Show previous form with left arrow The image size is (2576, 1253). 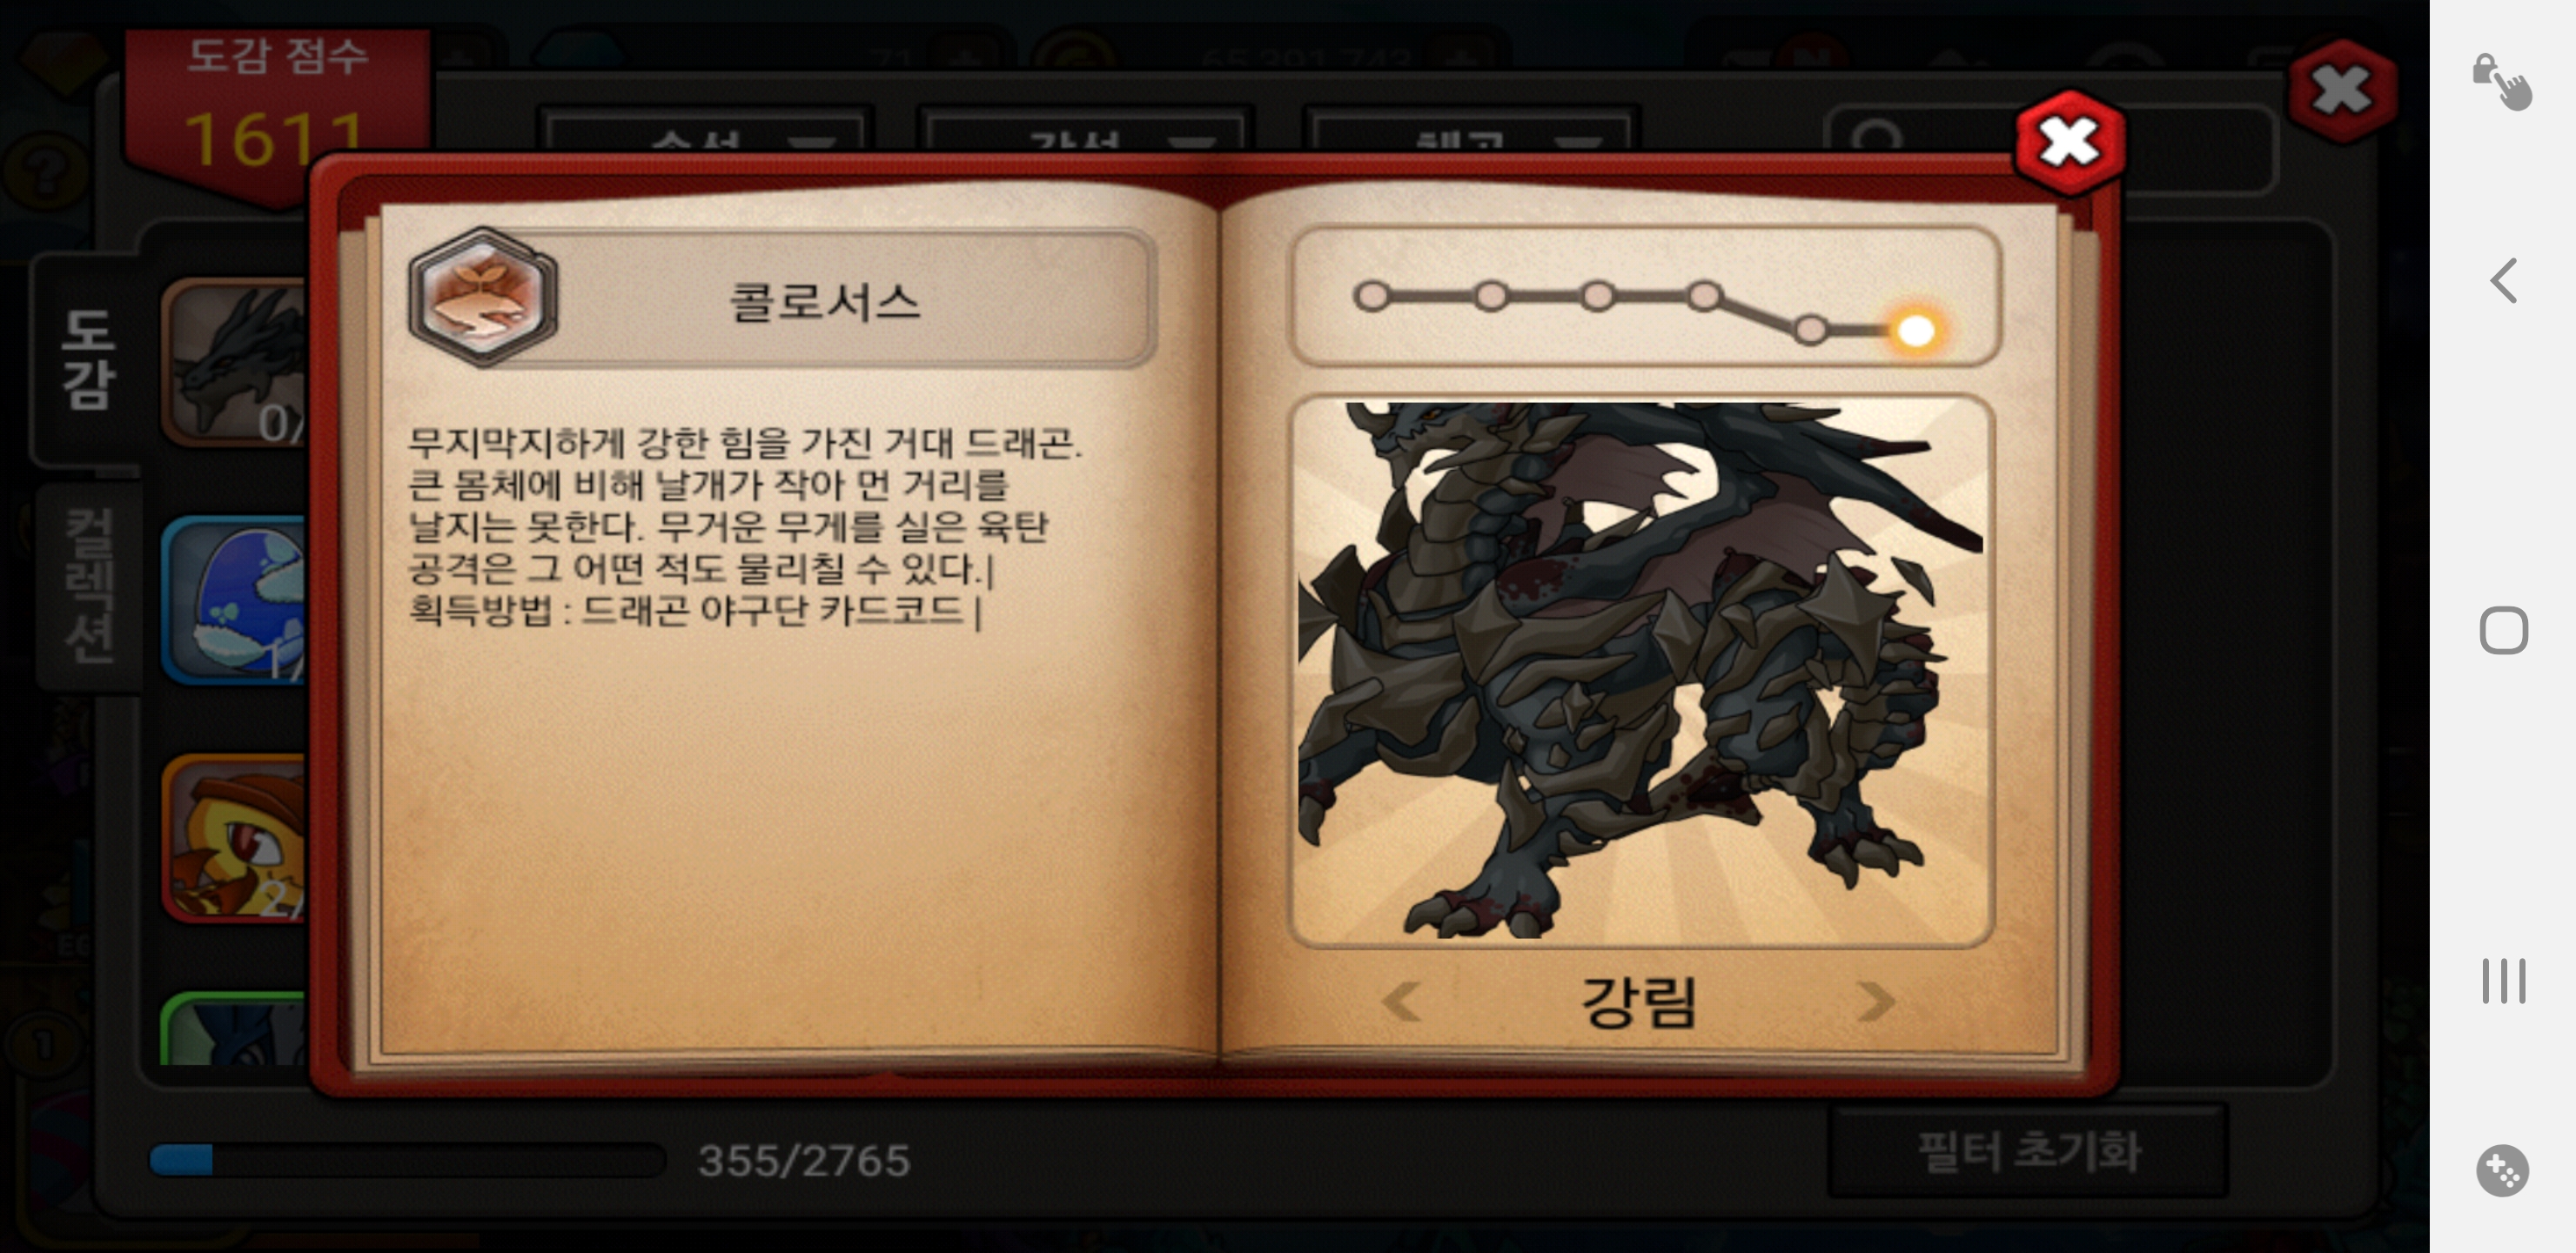coord(1401,1001)
